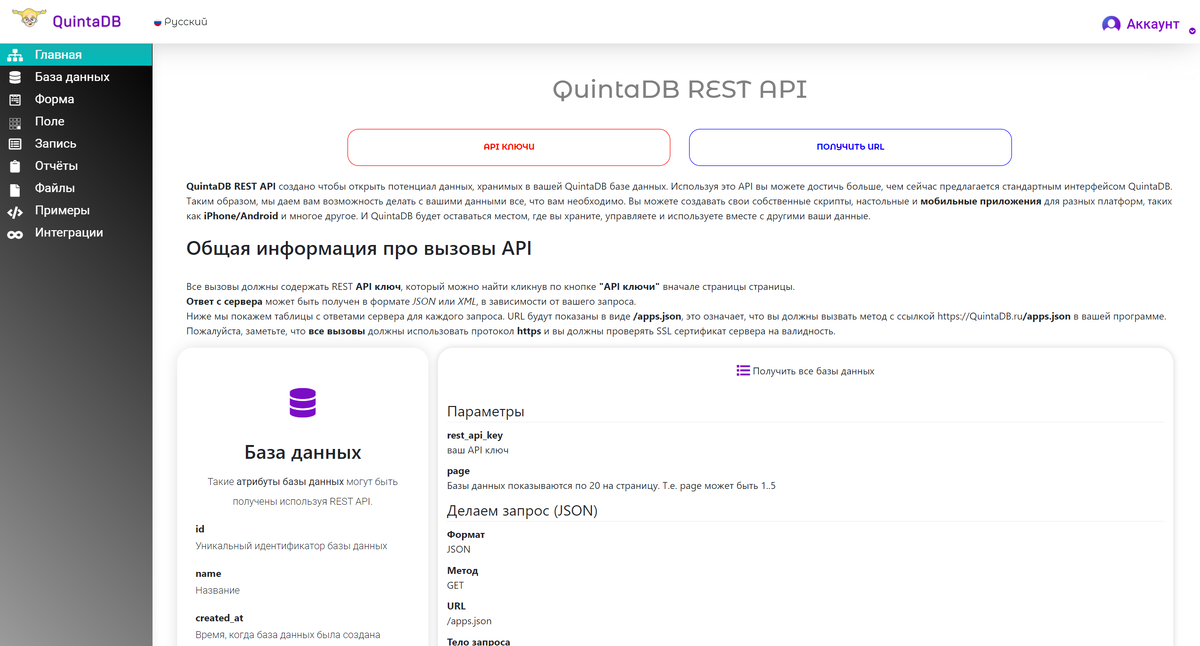Click the QuintaDB owl logo icon
Screen dimensions: 1200x646
tap(28, 20)
